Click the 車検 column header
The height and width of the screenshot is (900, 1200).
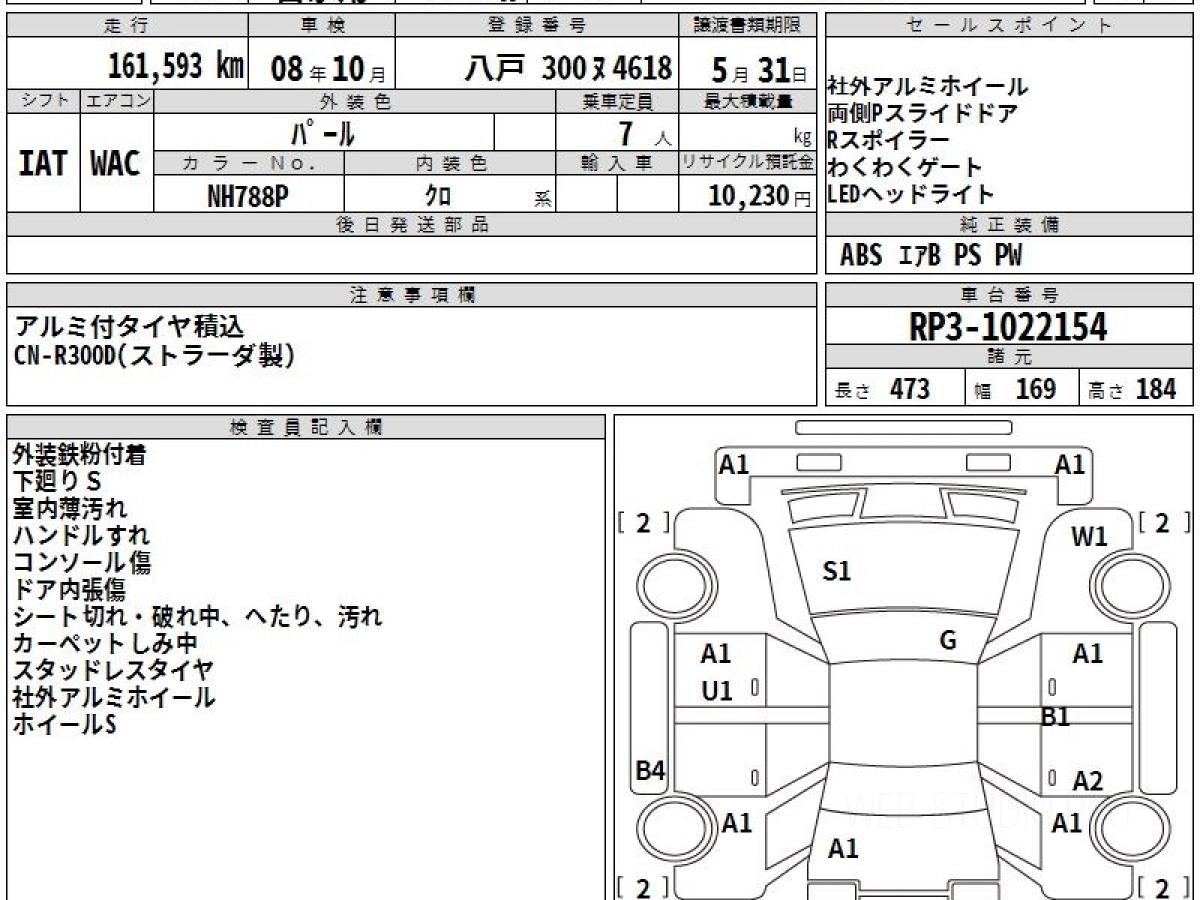[x=320, y=26]
